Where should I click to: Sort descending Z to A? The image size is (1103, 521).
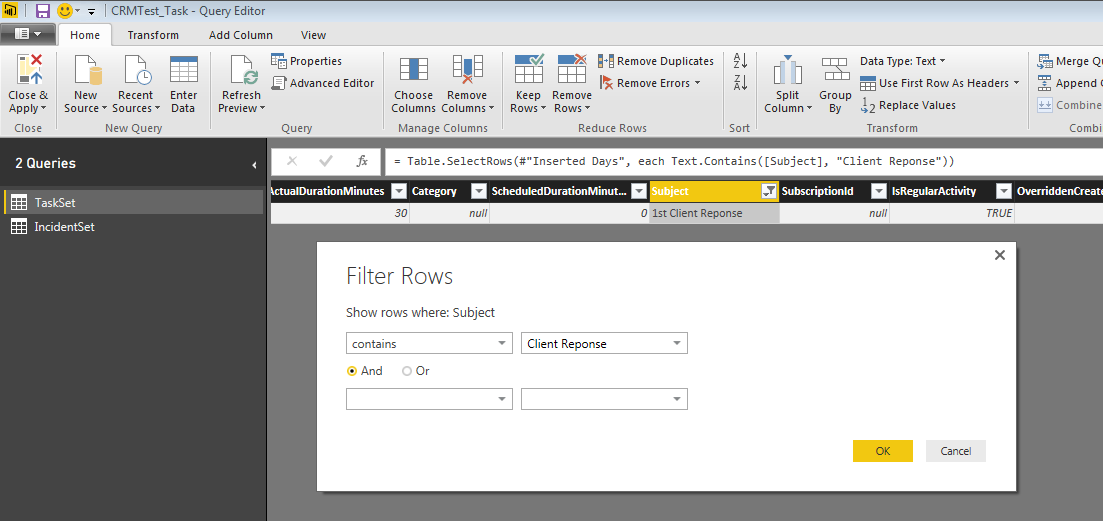[740, 82]
